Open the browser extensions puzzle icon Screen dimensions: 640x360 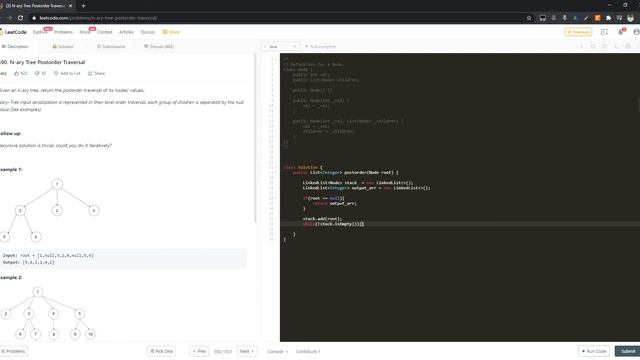pos(608,18)
